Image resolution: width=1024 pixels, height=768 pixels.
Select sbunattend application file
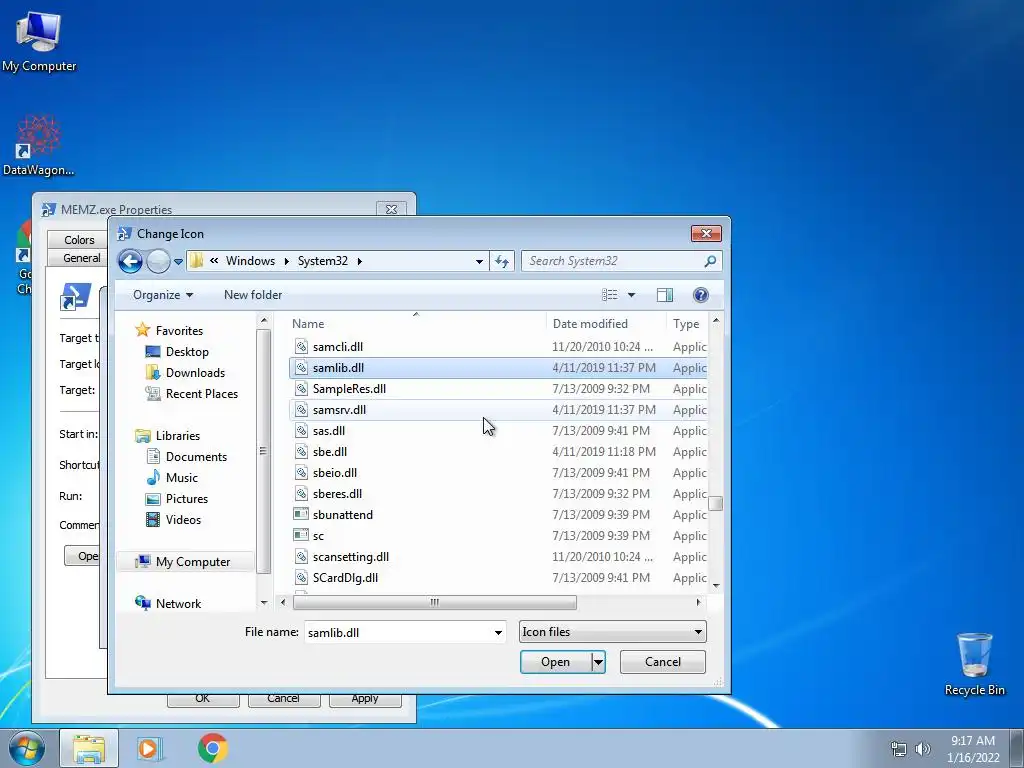coord(498,515)
